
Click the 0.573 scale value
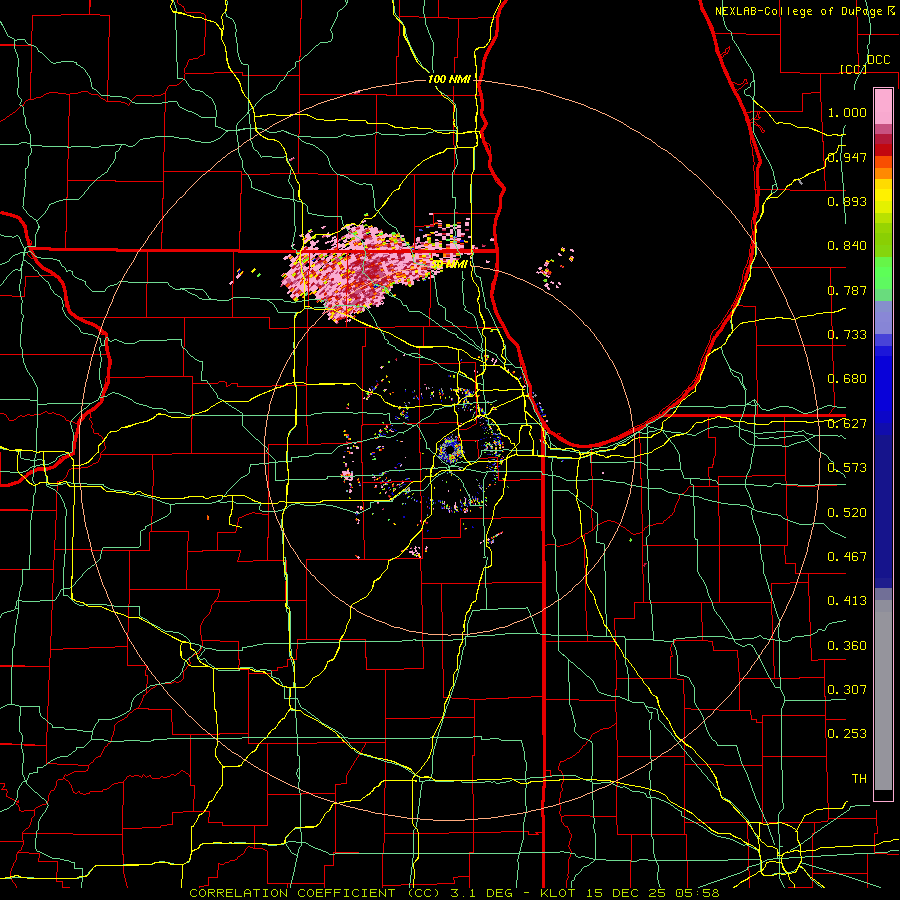pos(847,468)
